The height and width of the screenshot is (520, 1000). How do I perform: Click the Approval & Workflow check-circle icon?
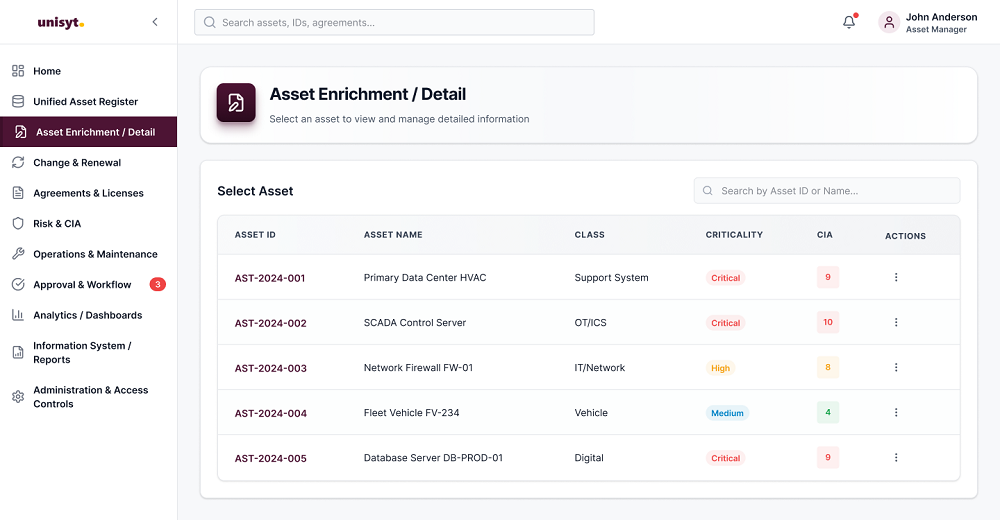18,285
